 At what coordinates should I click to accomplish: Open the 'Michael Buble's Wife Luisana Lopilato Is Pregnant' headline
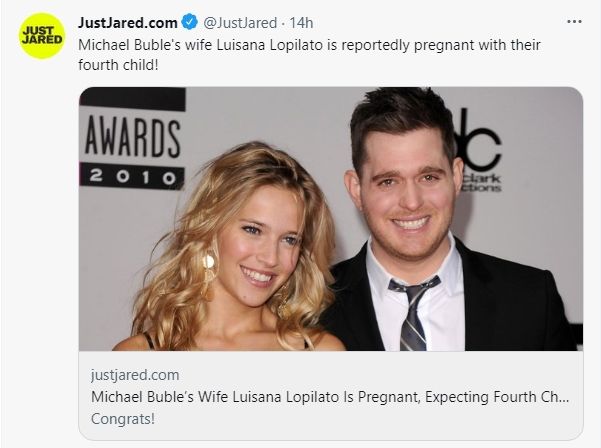click(x=330, y=397)
